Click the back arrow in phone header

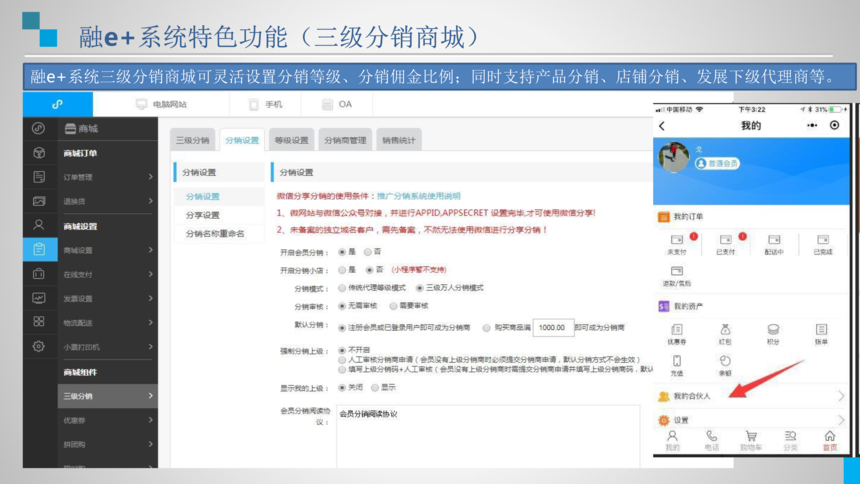(662, 126)
